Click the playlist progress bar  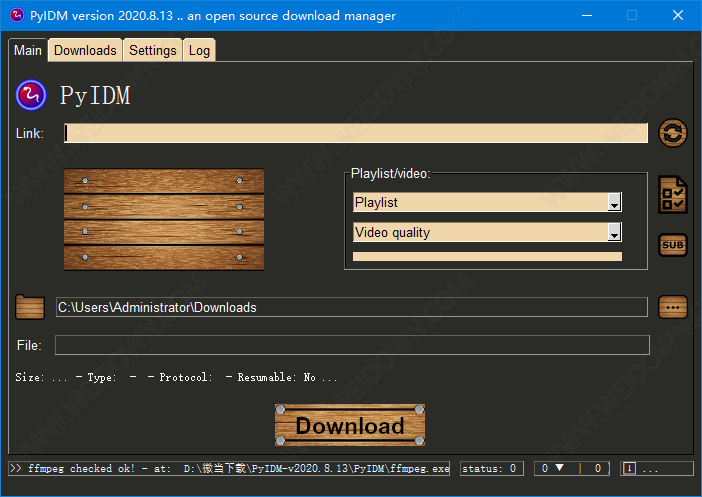[487, 257]
